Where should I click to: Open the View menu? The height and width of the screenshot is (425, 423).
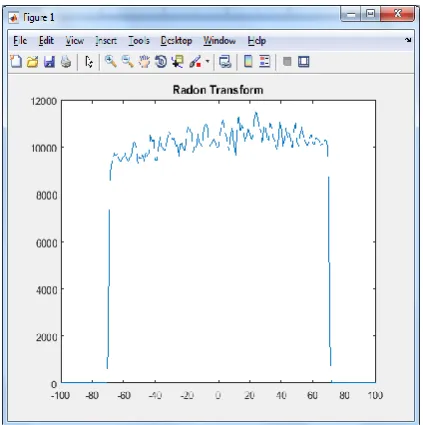(74, 41)
